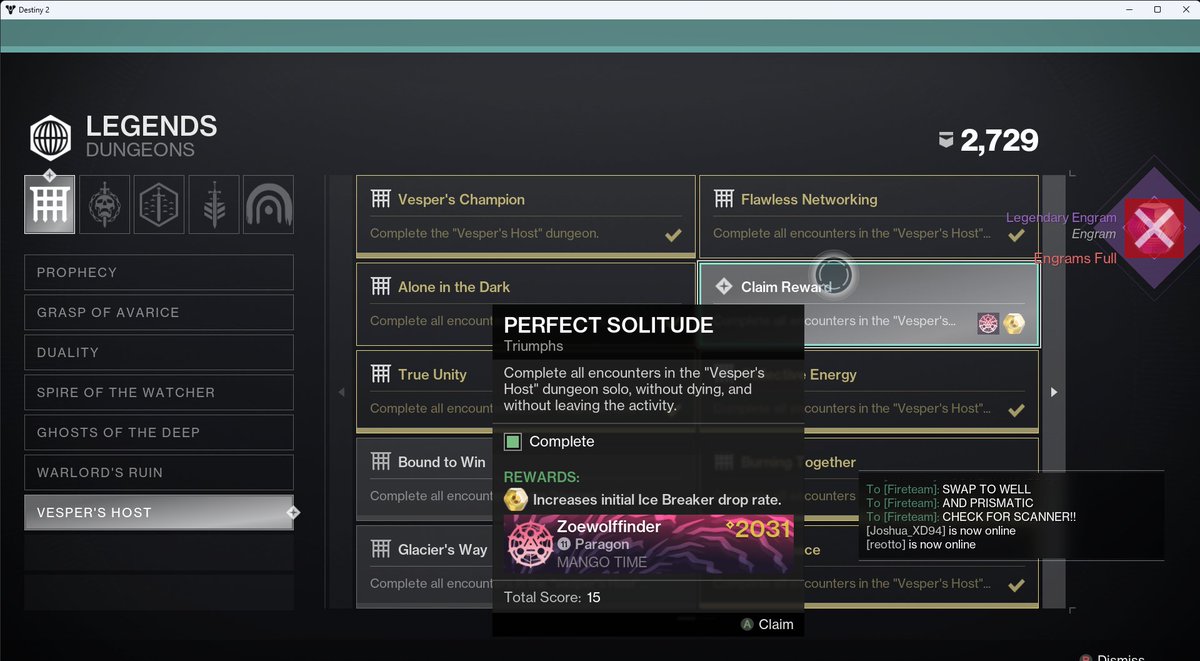
Task: Click the Complete green checkbox in tooltip
Action: pos(513,441)
